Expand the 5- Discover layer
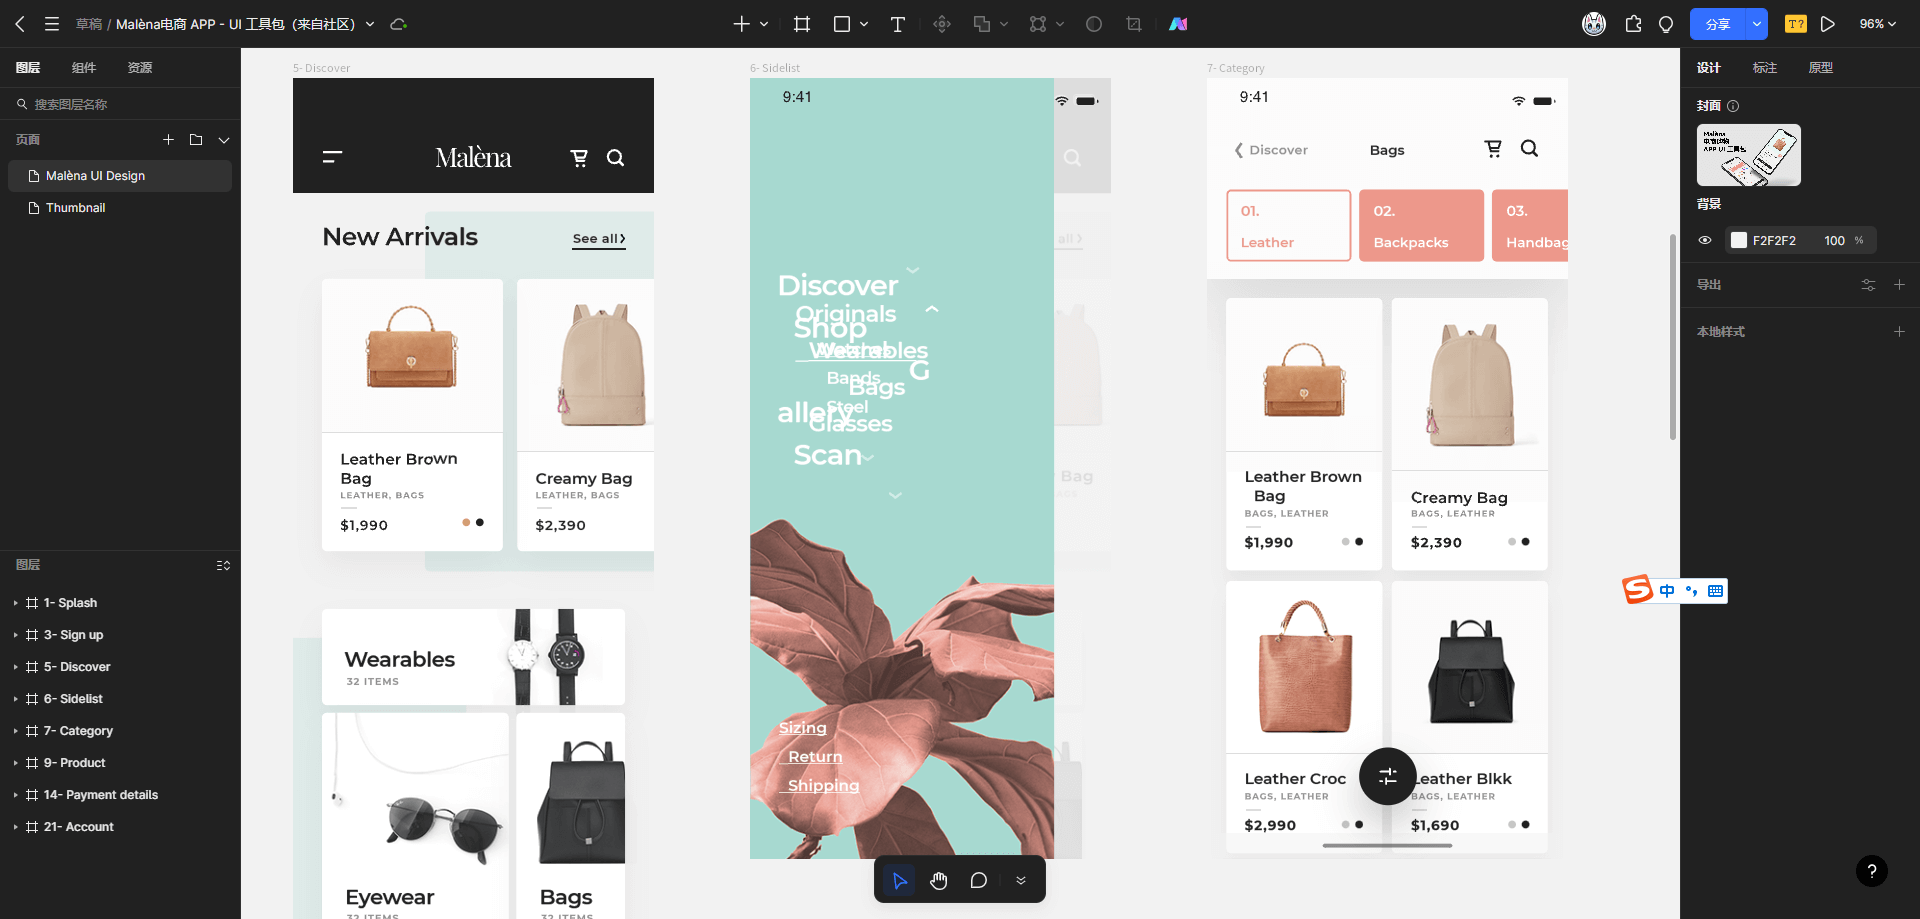The image size is (1920, 919). [x=15, y=667]
